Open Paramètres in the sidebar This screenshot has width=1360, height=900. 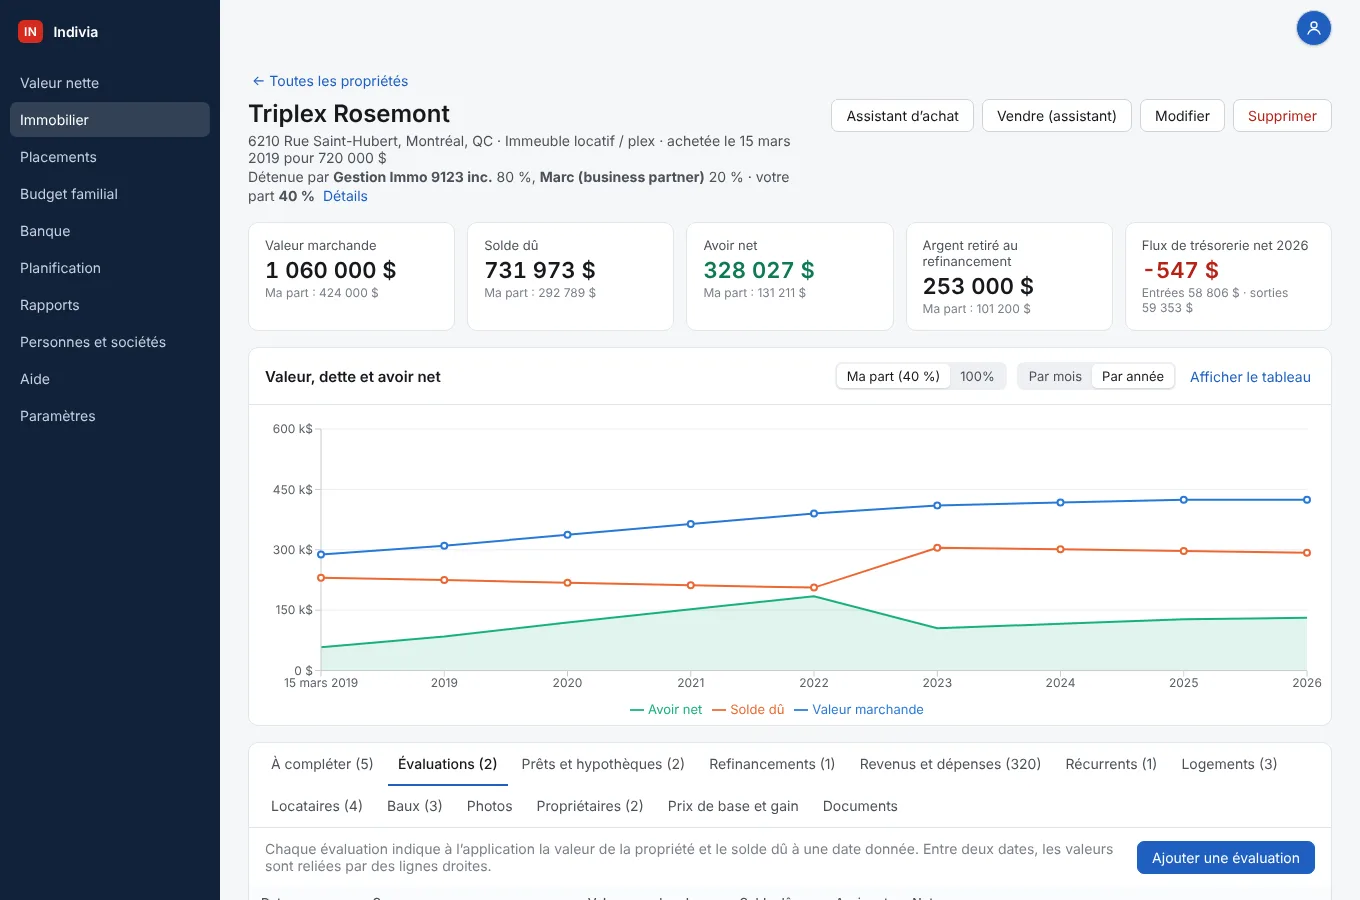[x=110, y=416]
